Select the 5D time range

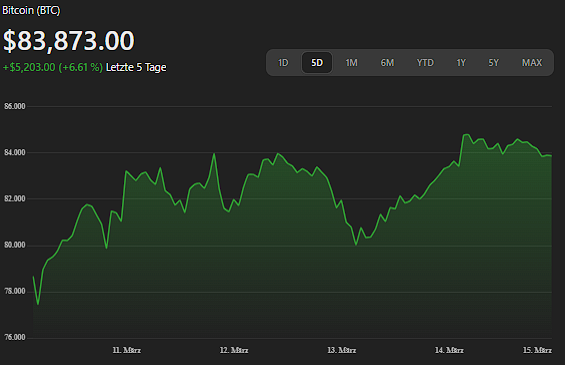317,63
